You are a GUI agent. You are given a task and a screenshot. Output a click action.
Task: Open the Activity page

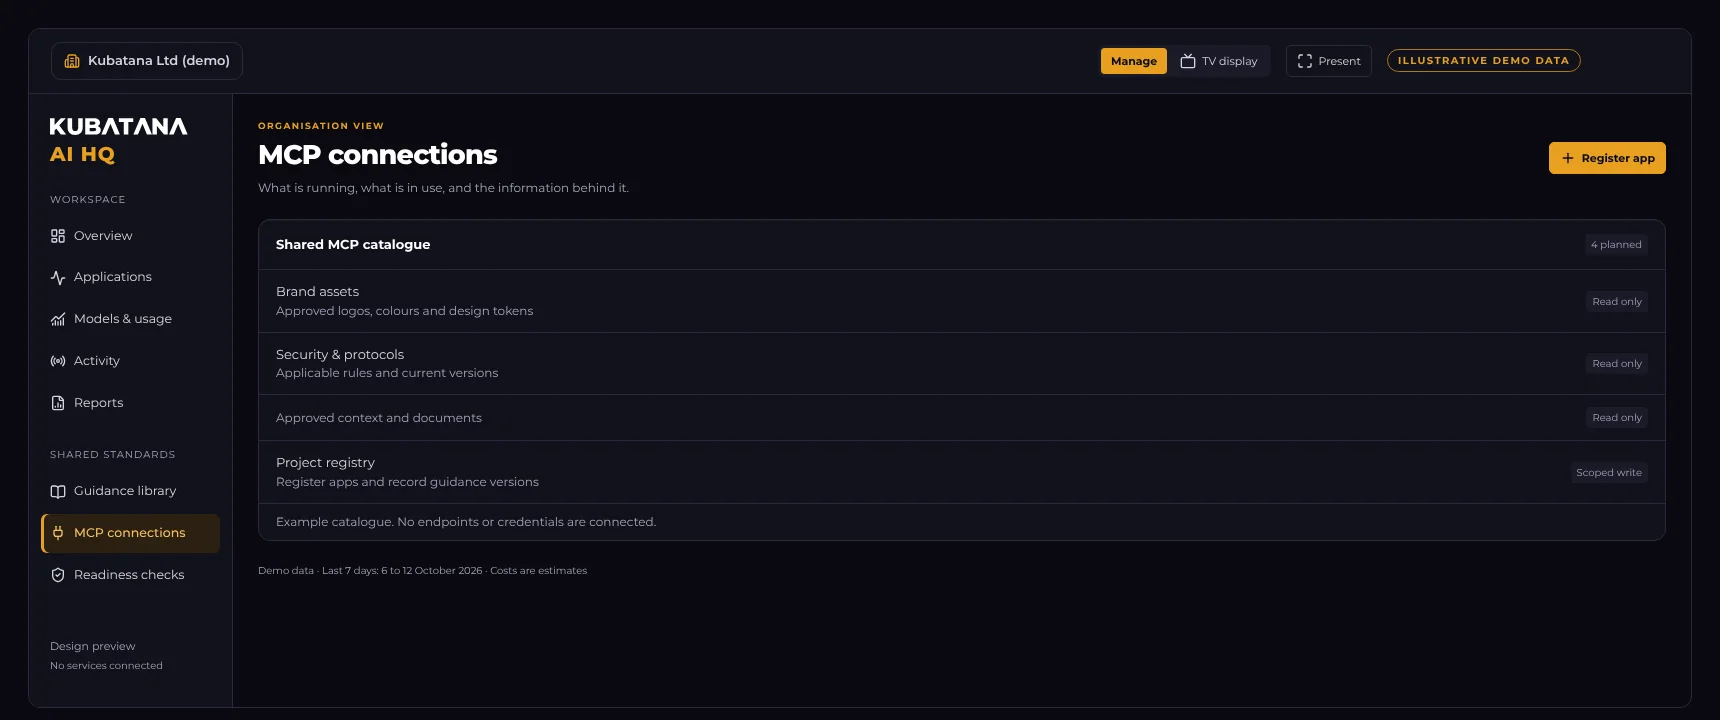[x=130, y=361]
